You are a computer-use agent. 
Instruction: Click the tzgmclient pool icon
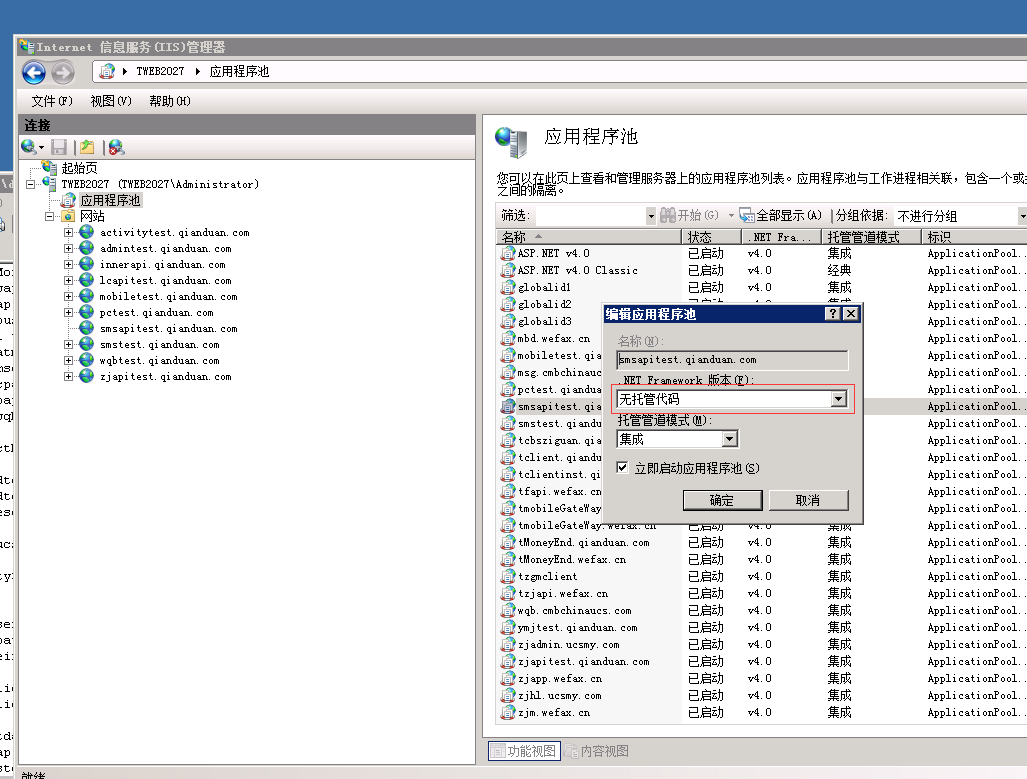coord(508,576)
